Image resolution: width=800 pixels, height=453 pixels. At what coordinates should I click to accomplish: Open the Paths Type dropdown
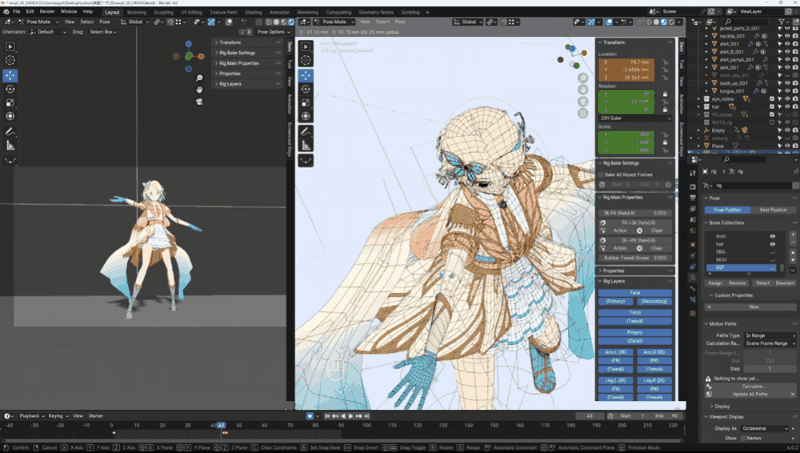pyautogui.click(x=770, y=335)
